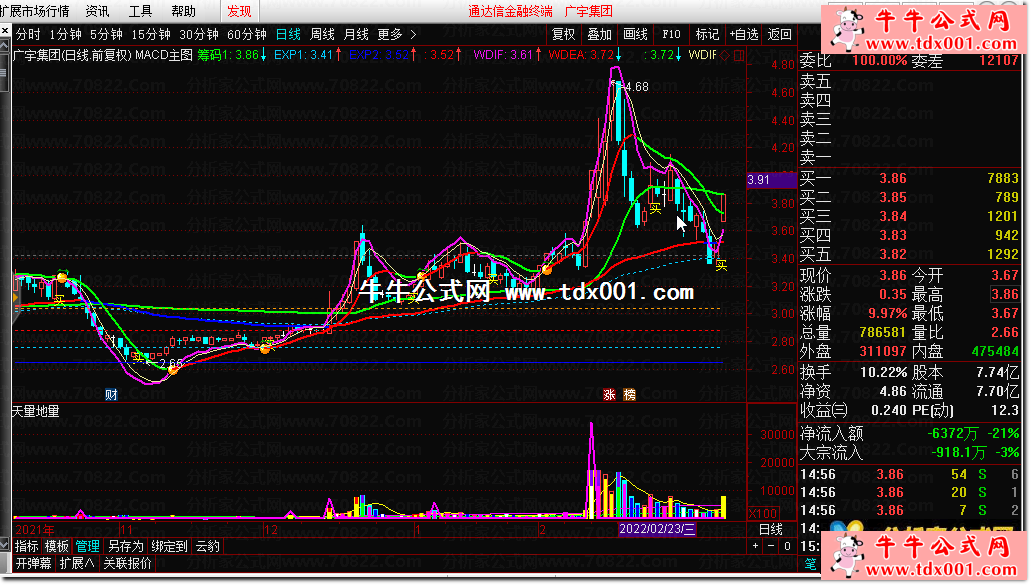Click the WDIF: 3.61 legend value
The height and width of the screenshot is (585, 1032).
pos(503,55)
